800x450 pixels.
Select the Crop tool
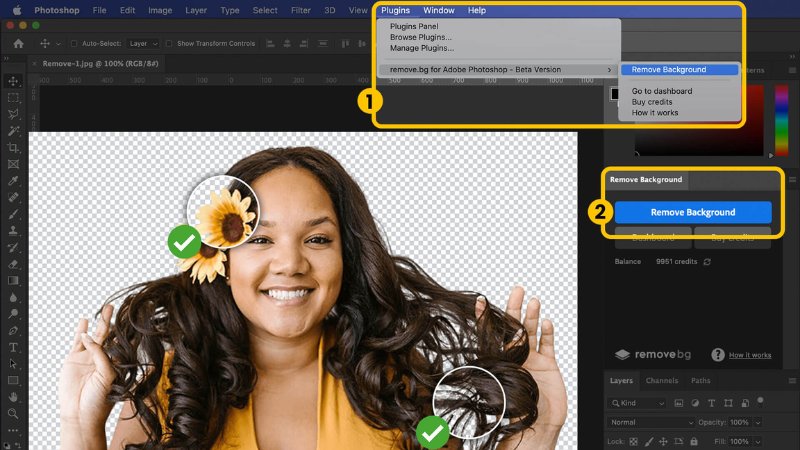(x=13, y=147)
